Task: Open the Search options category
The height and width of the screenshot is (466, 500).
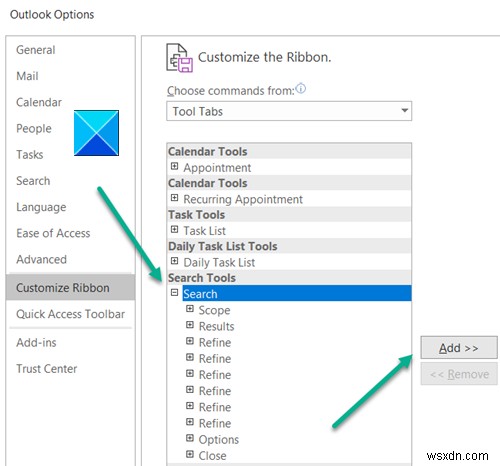Action: click(x=33, y=181)
